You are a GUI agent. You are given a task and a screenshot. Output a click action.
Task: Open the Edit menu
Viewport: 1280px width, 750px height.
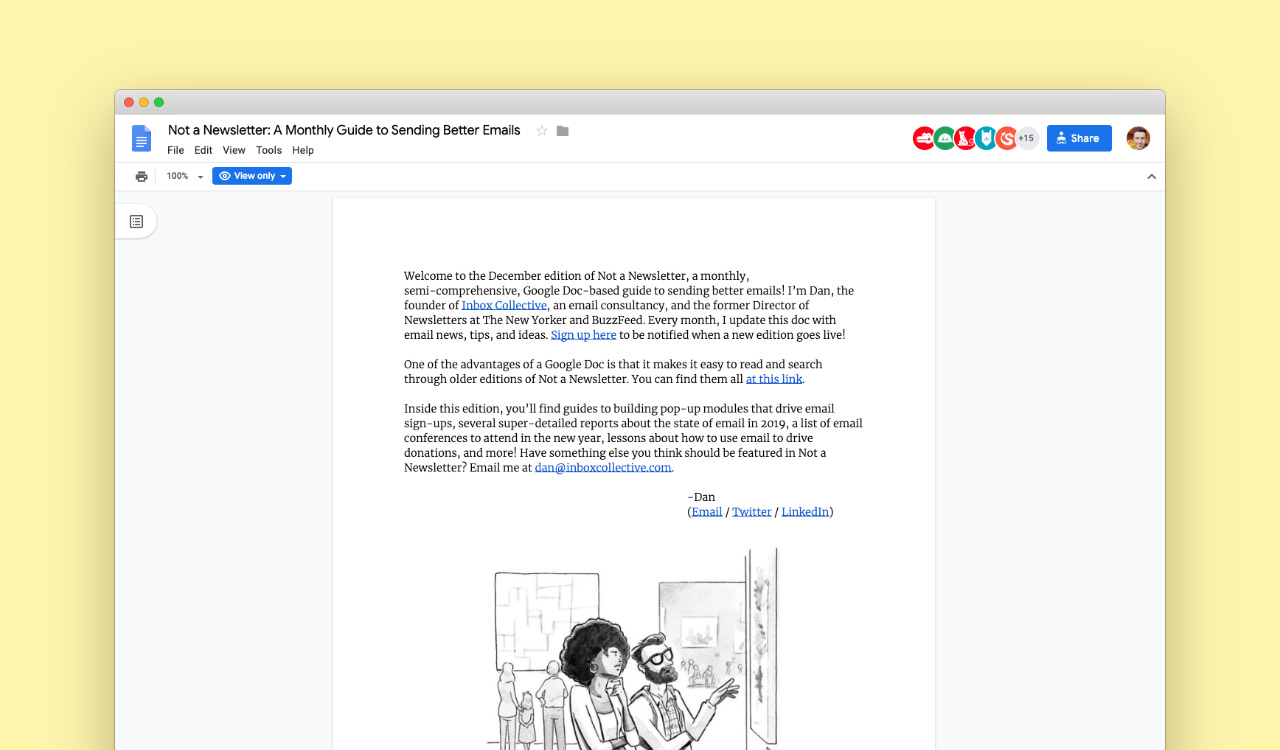coord(203,151)
